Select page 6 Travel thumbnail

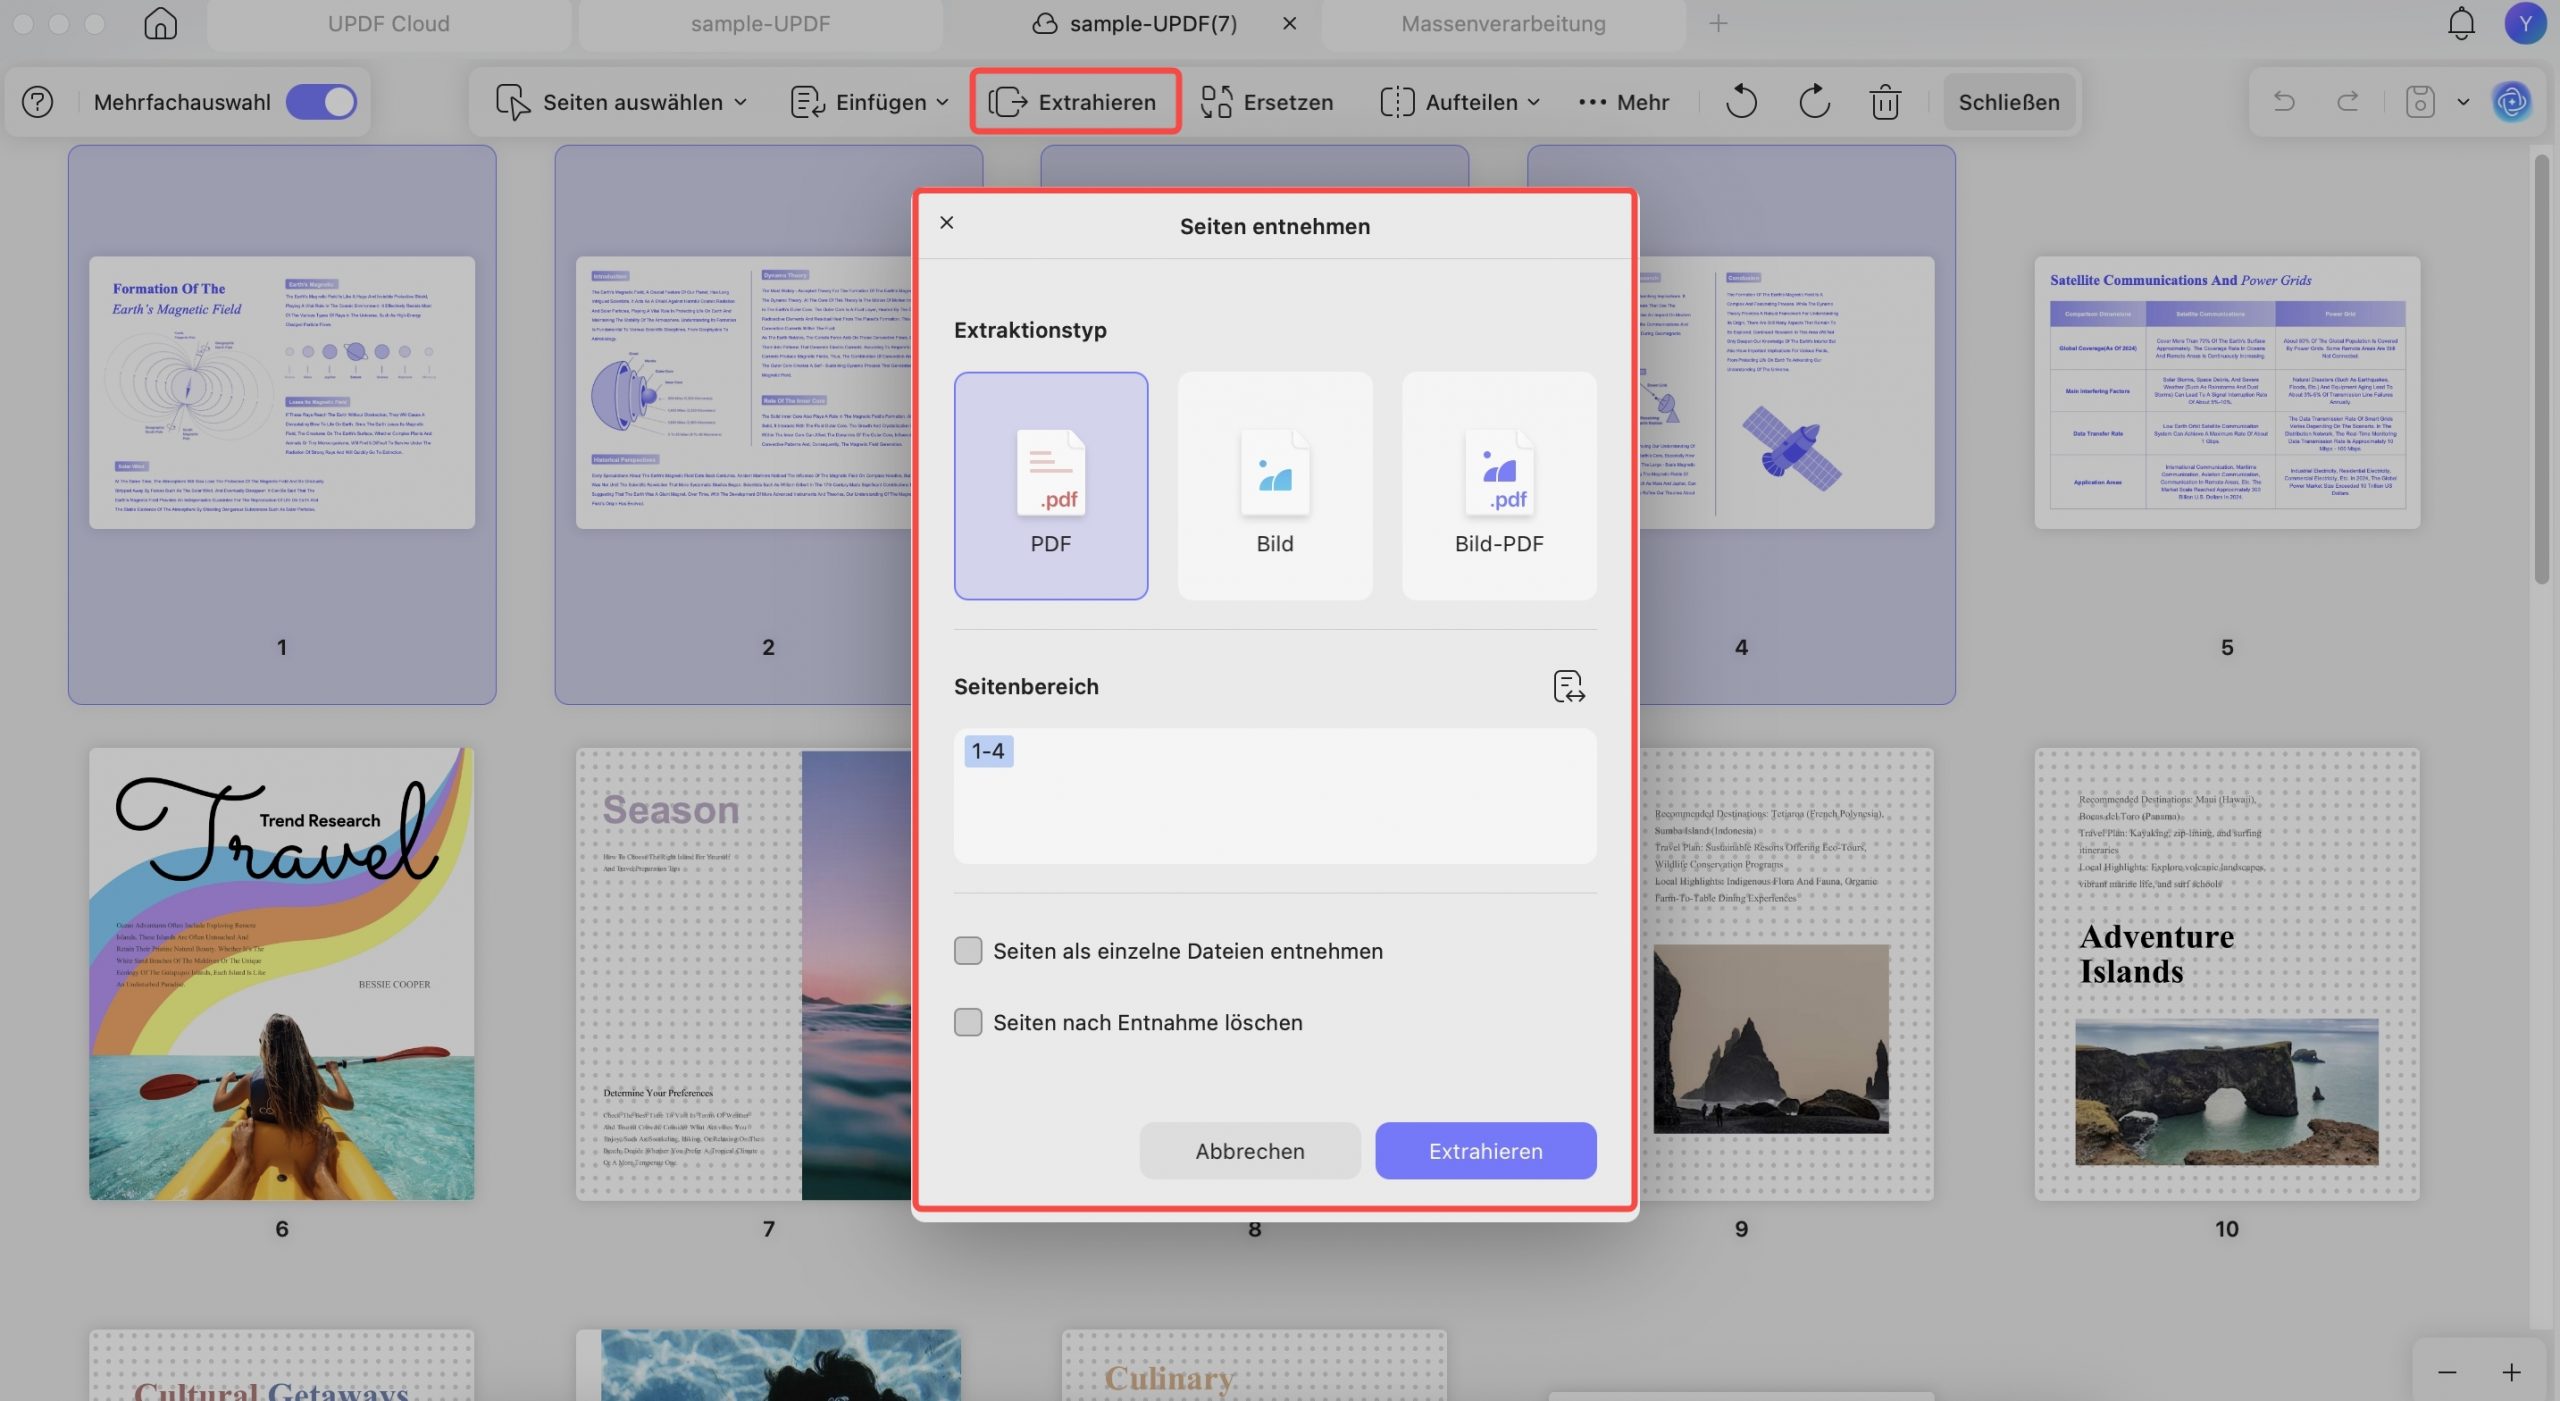tap(282, 974)
